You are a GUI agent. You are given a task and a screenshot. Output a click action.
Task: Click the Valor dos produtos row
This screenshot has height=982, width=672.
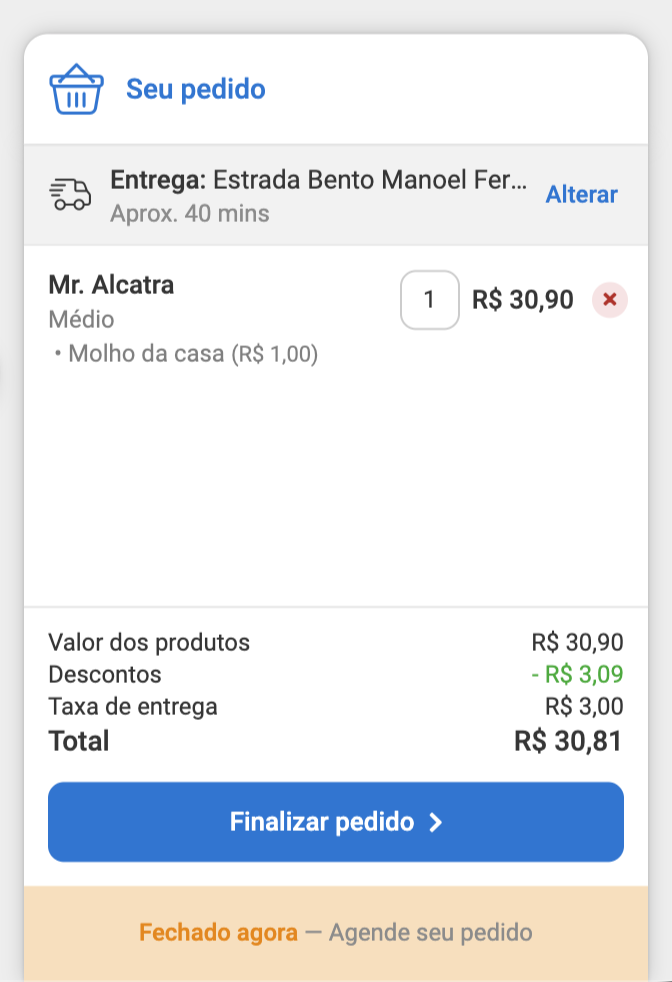click(148, 642)
